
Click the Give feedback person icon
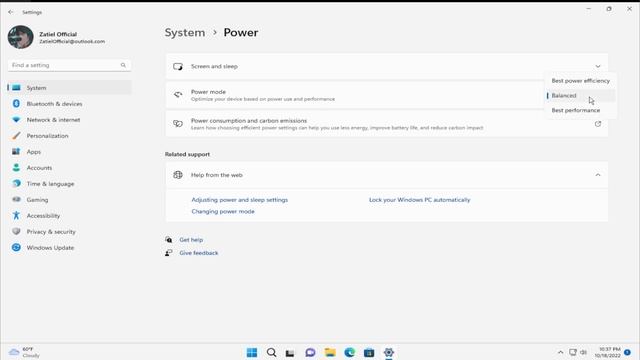pos(169,253)
